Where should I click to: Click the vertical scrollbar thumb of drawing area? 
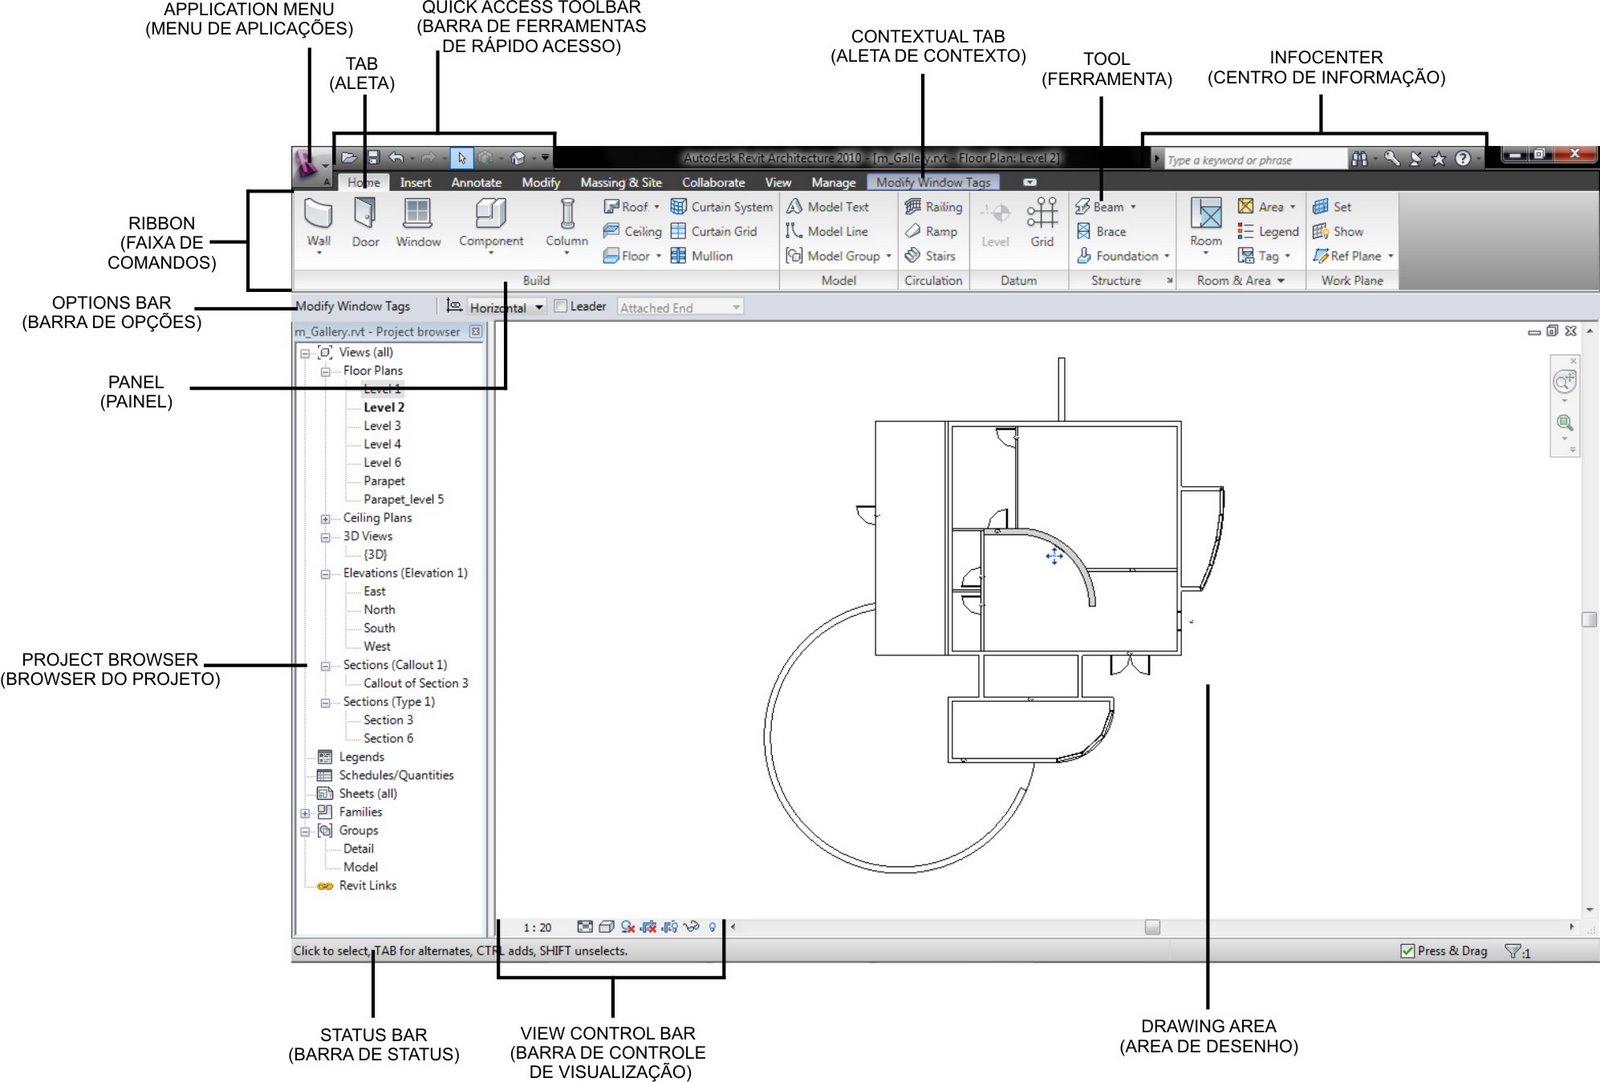click(x=1589, y=619)
